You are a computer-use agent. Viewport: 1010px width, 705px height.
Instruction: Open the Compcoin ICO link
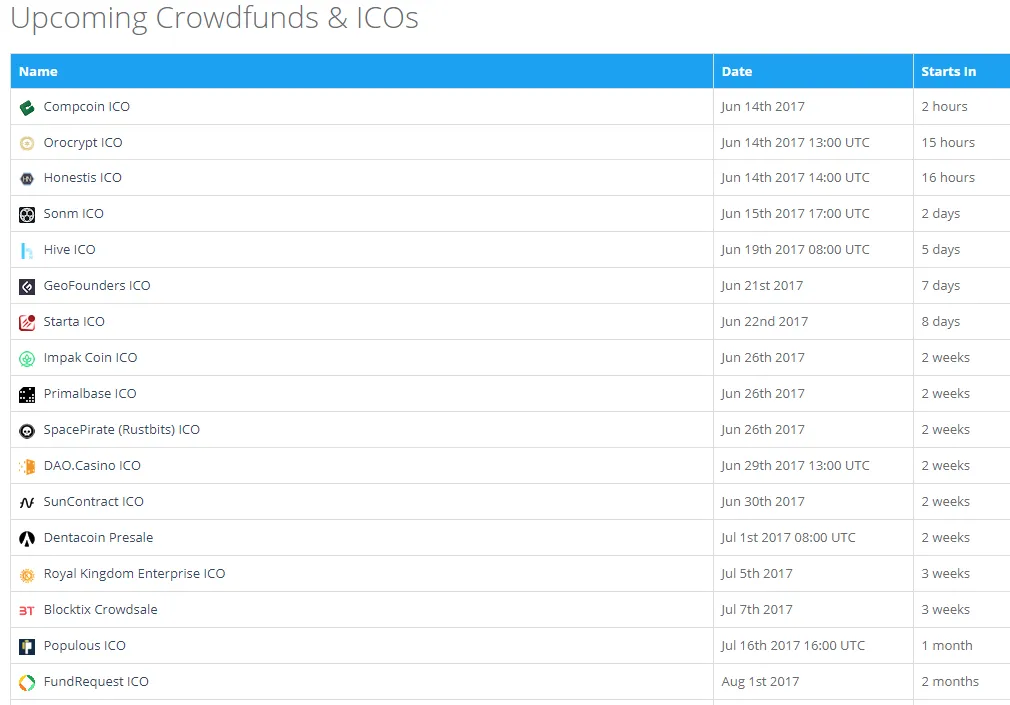click(x=86, y=106)
